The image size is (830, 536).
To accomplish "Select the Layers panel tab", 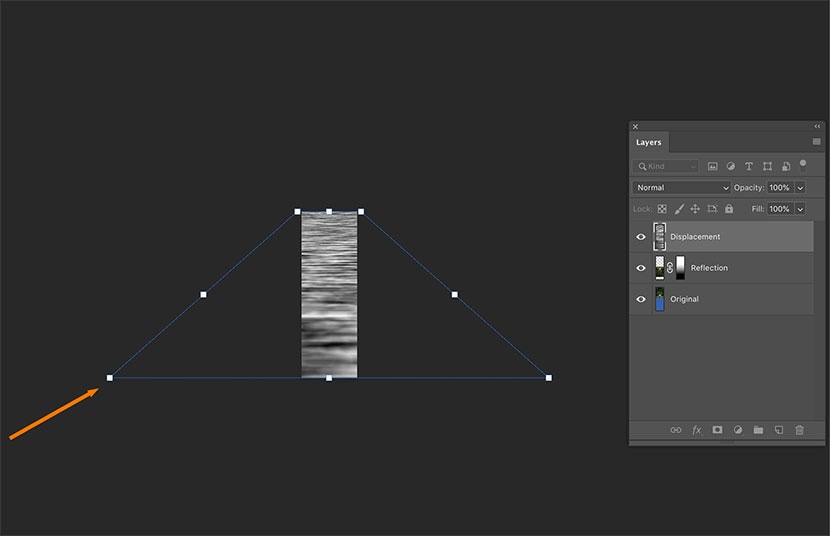I will click(x=649, y=143).
